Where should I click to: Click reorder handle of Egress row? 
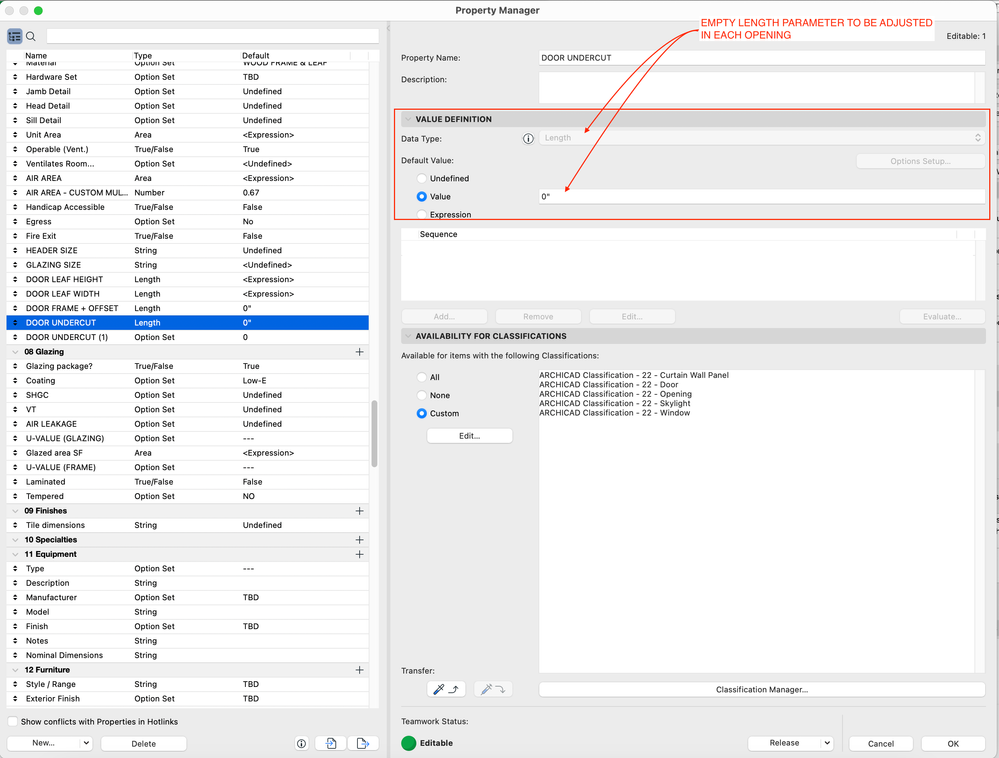coord(15,222)
